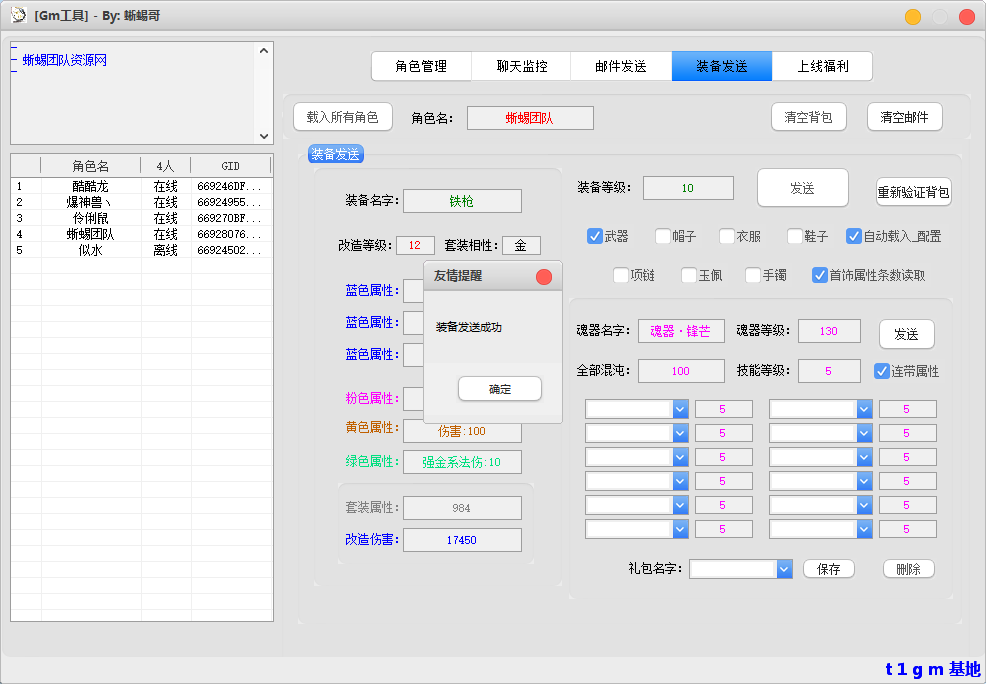Click the 删除 gift pack button
The image size is (986, 684).
(909, 569)
